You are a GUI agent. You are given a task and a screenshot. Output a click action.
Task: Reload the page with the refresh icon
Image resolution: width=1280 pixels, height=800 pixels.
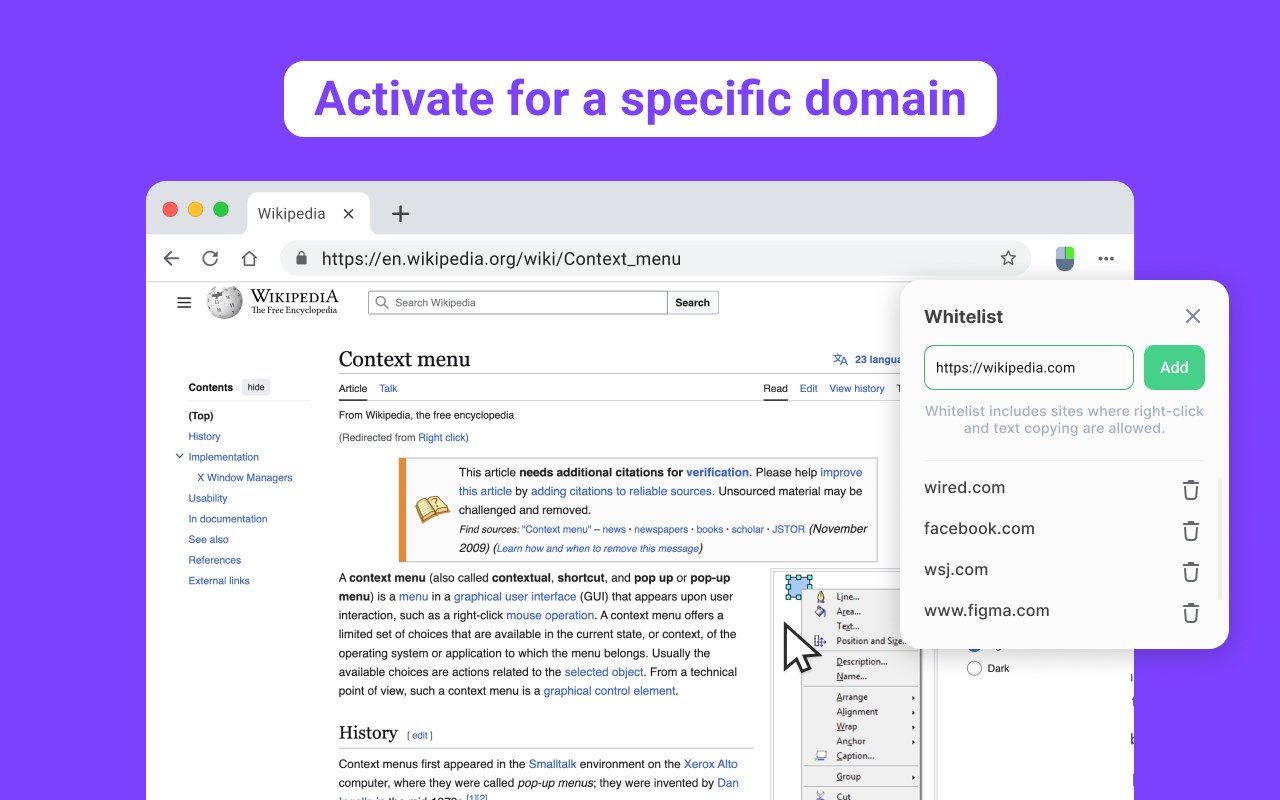click(x=210, y=258)
